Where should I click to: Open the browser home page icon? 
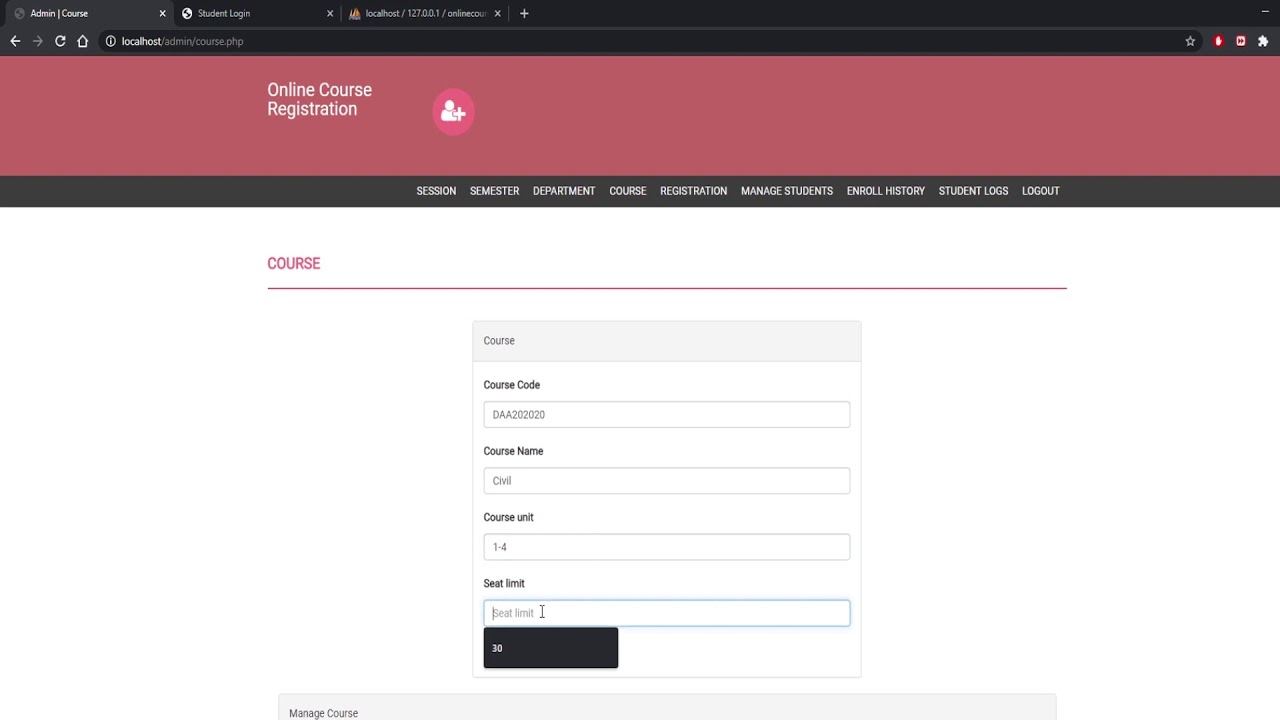[x=83, y=41]
